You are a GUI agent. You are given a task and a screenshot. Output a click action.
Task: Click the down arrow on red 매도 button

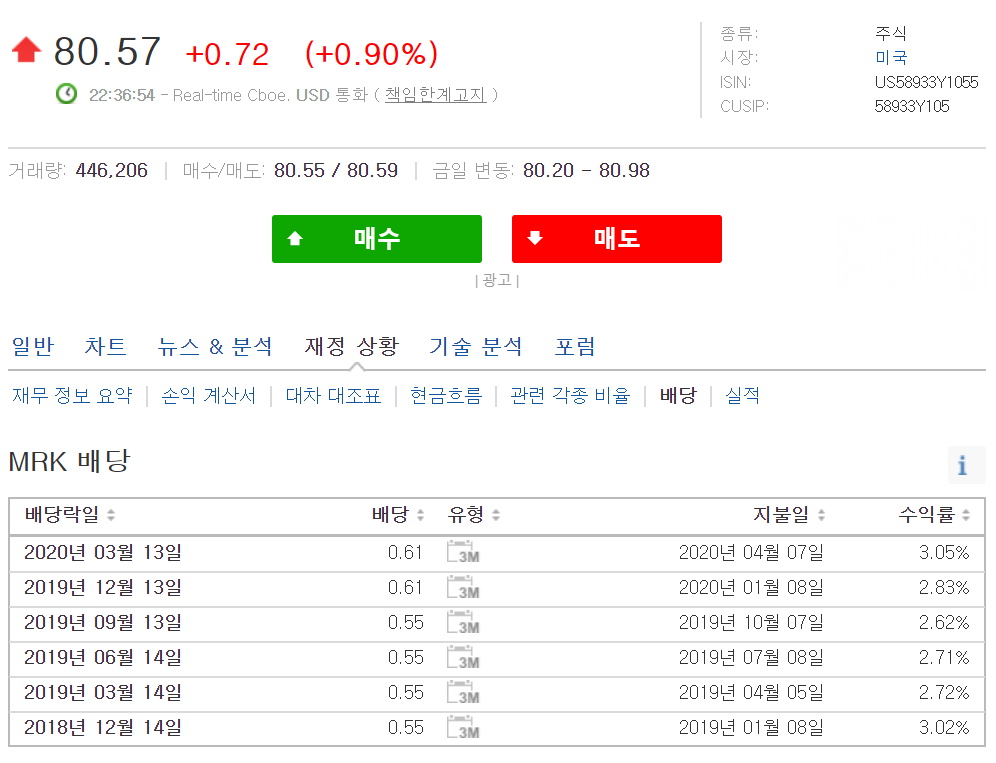pyautogui.click(x=535, y=238)
